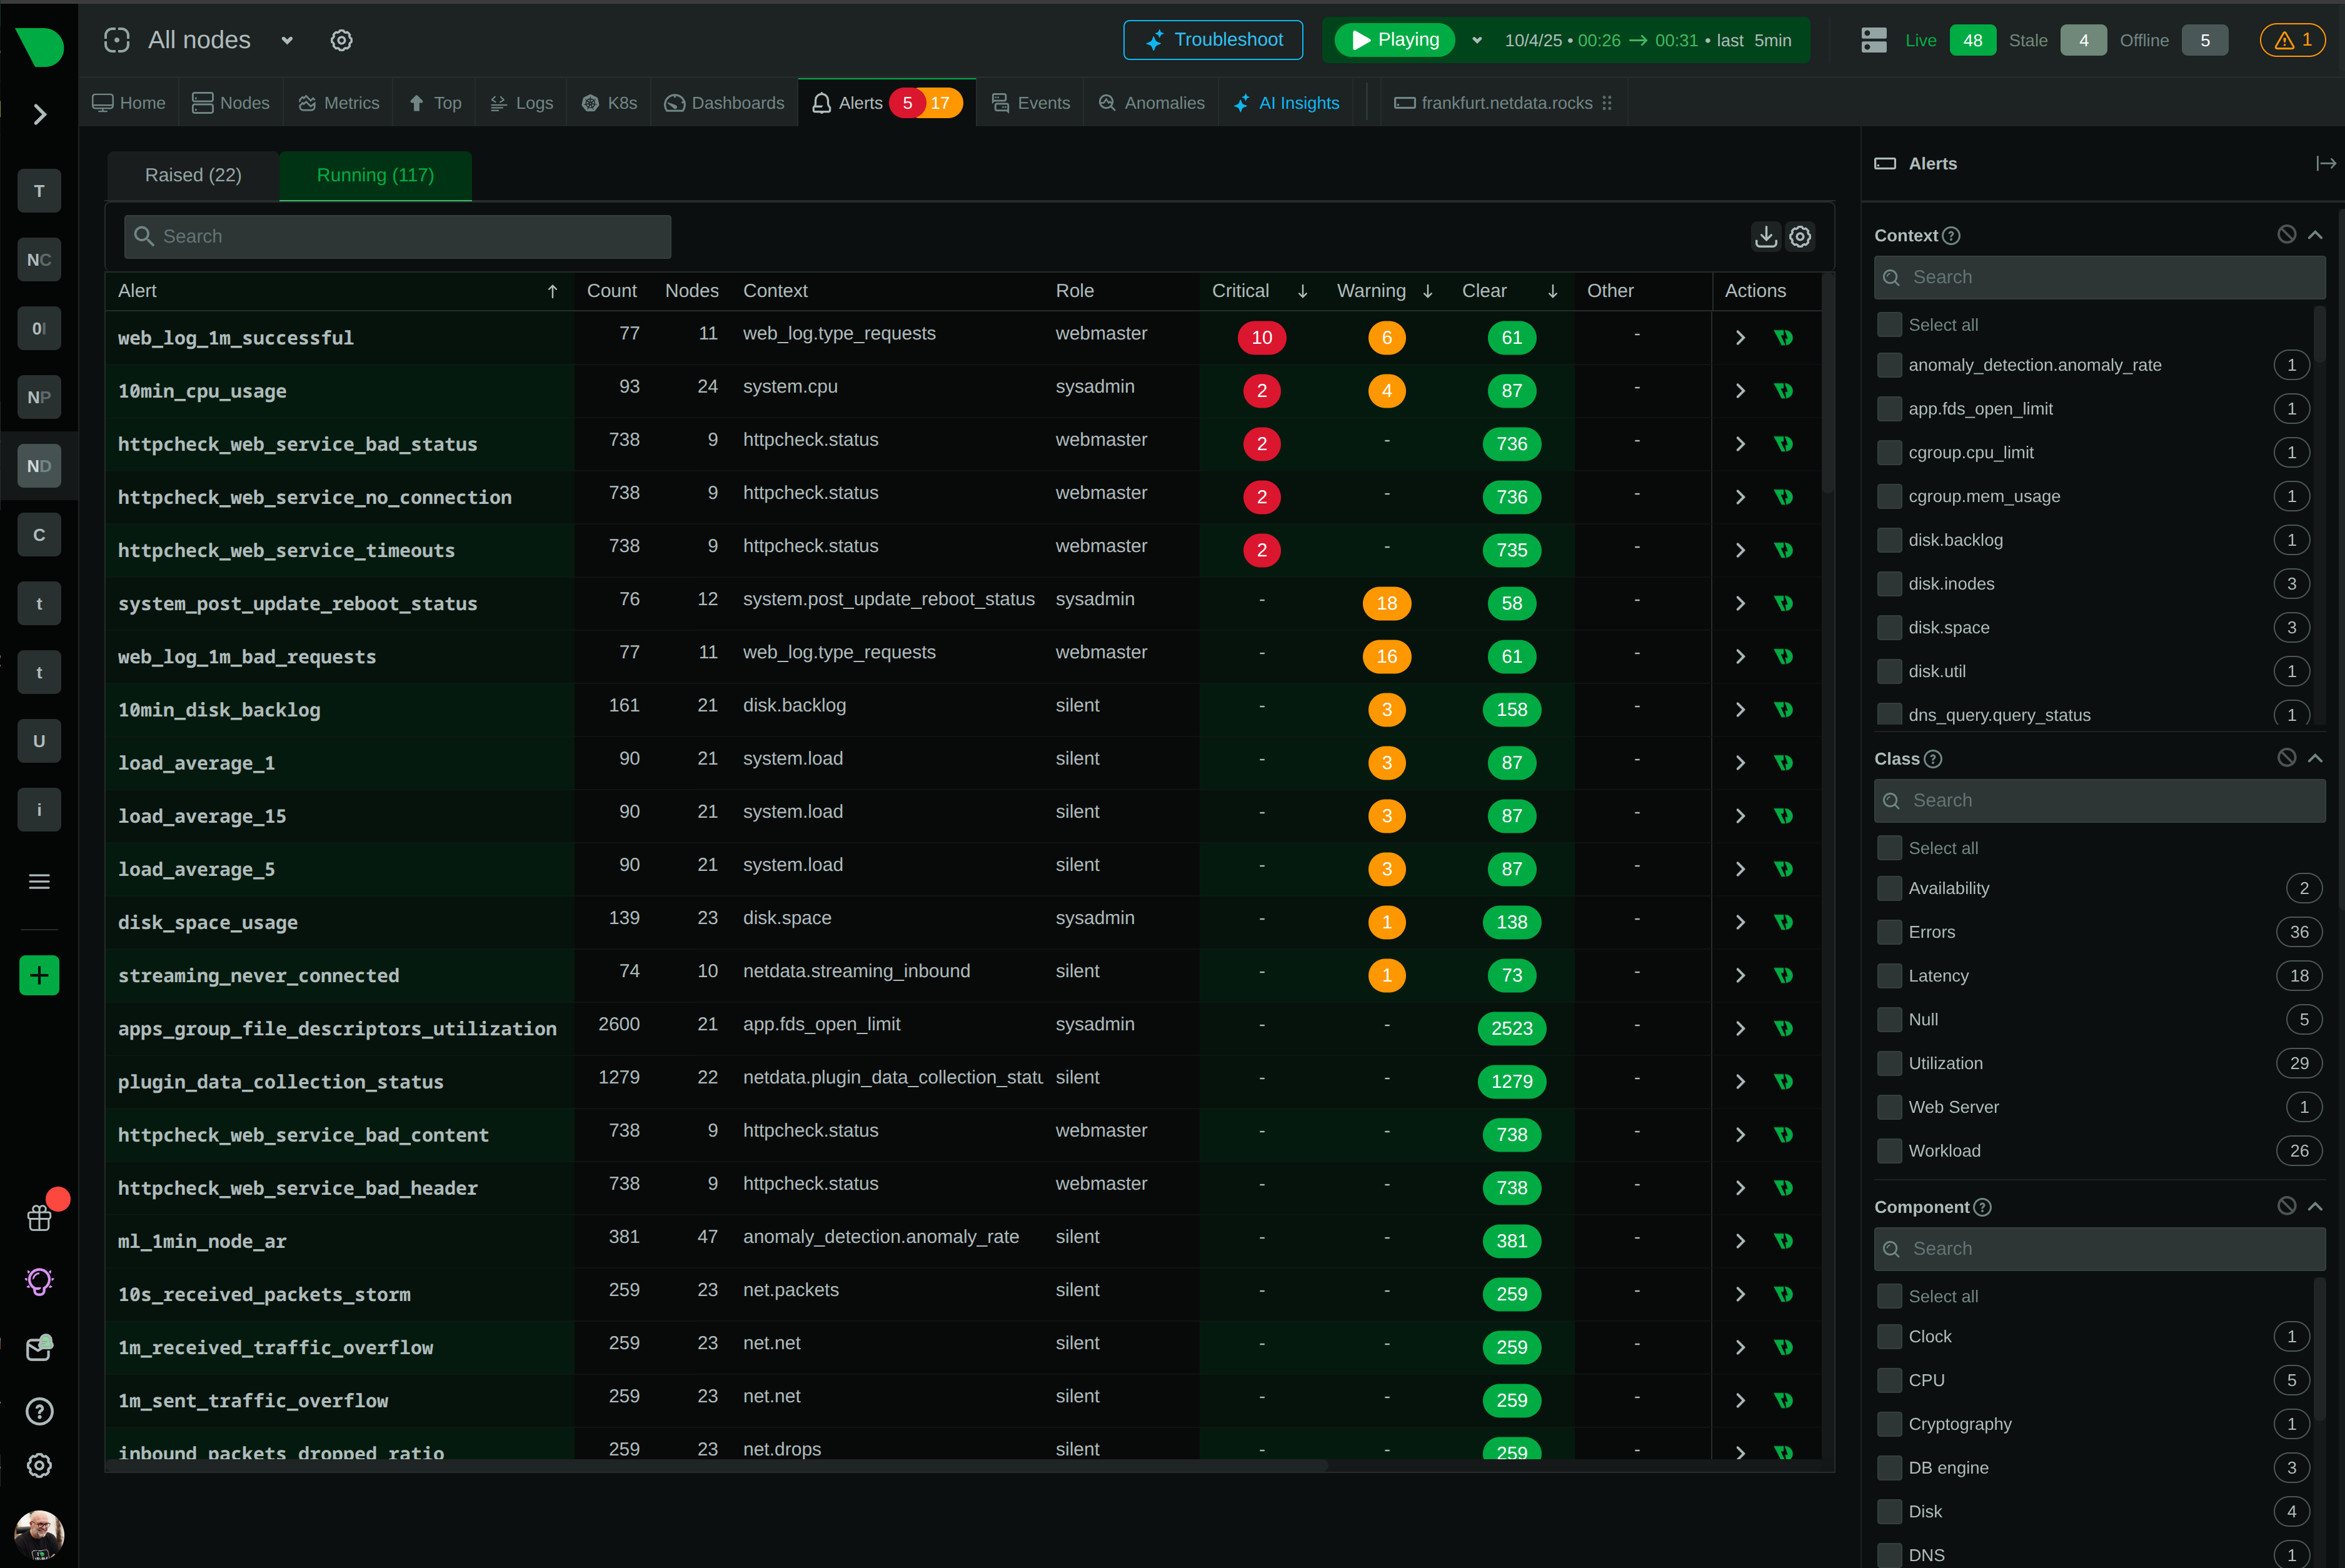The height and width of the screenshot is (1568, 2345).
Task: Open the alerts table settings gear icon
Action: (x=1800, y=236)
